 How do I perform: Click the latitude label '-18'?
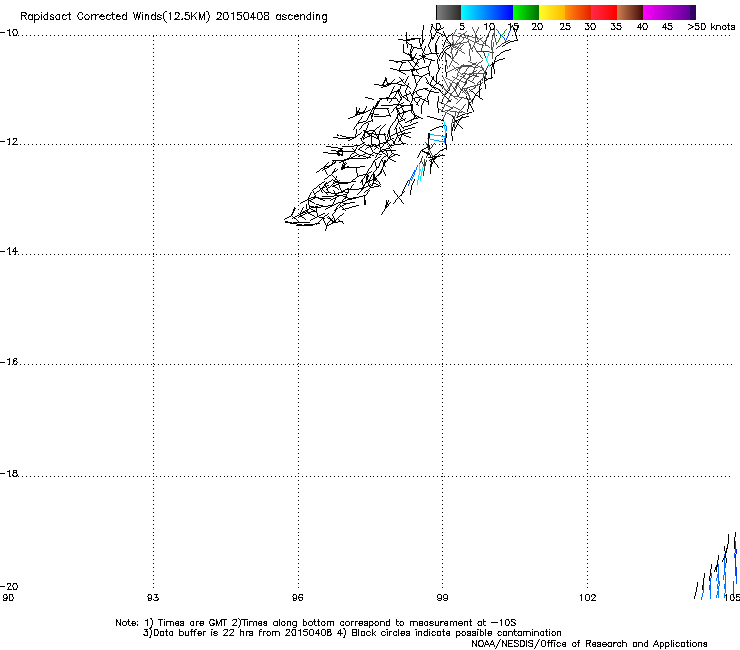click(9, 473)
